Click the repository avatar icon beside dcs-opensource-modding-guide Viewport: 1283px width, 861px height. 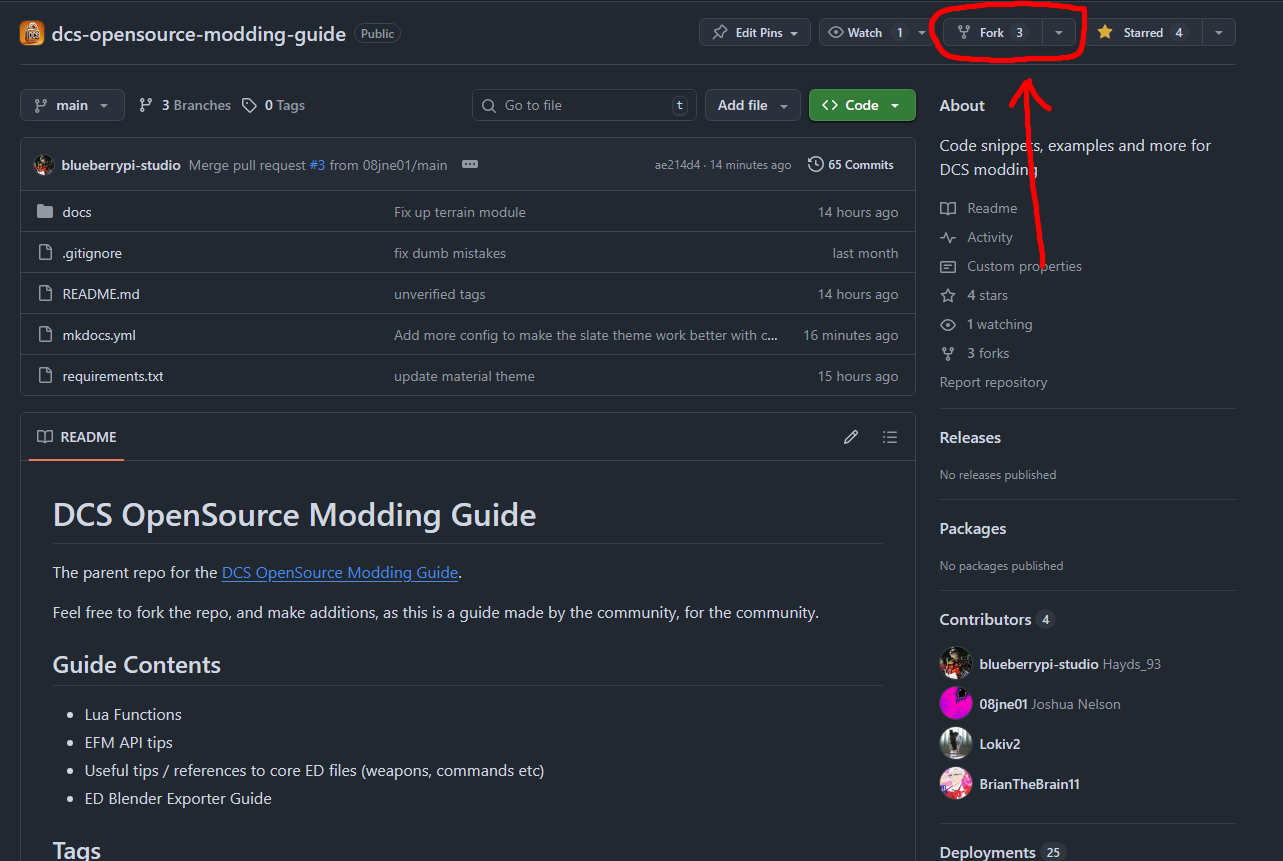click(32, 33)
